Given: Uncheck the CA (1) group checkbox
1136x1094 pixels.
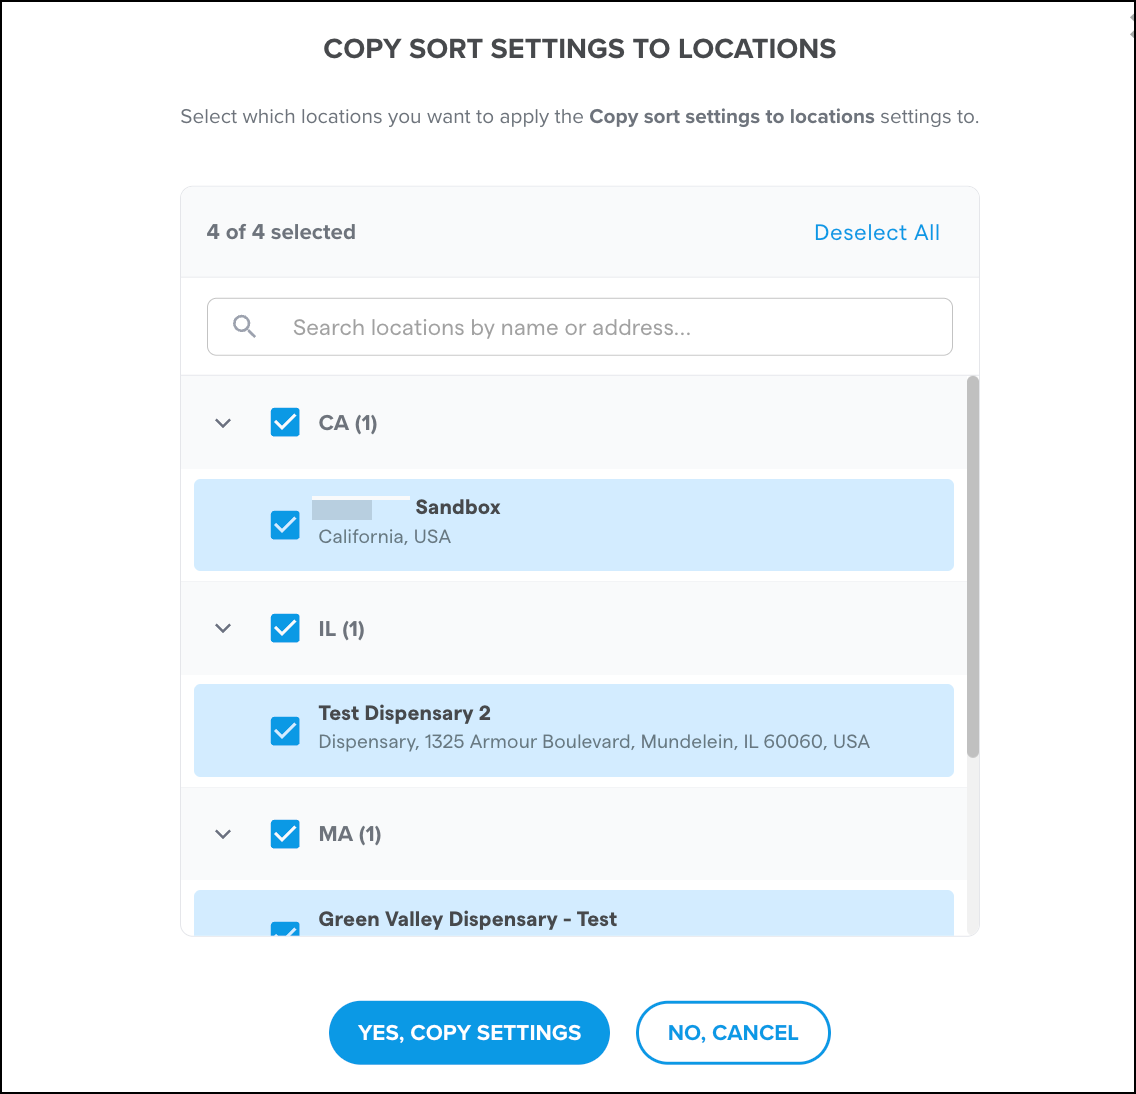Looking at the screenshot, I should [x=285, y=422].
